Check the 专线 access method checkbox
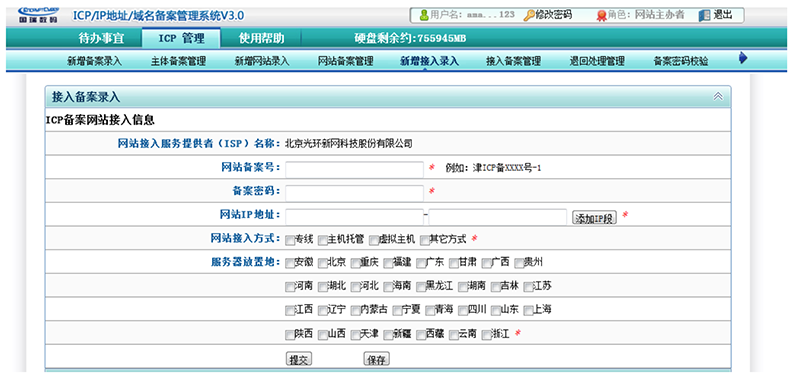The height and width of the screenshot is (379, 800). click(x=289, y=239)
